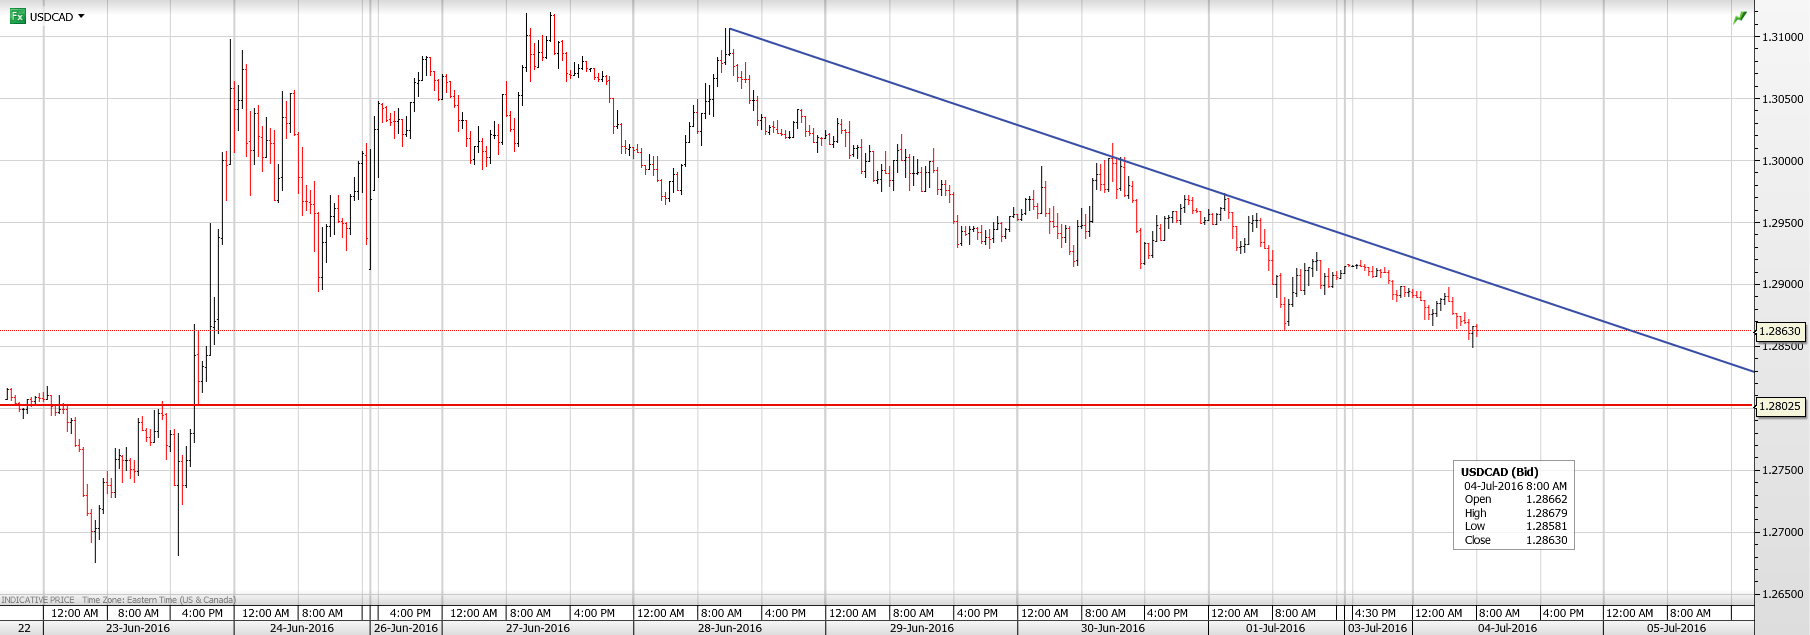Screen dimensions: 1810x635
Task: Click the 1.26500 price axis label
Action: 1782,594
